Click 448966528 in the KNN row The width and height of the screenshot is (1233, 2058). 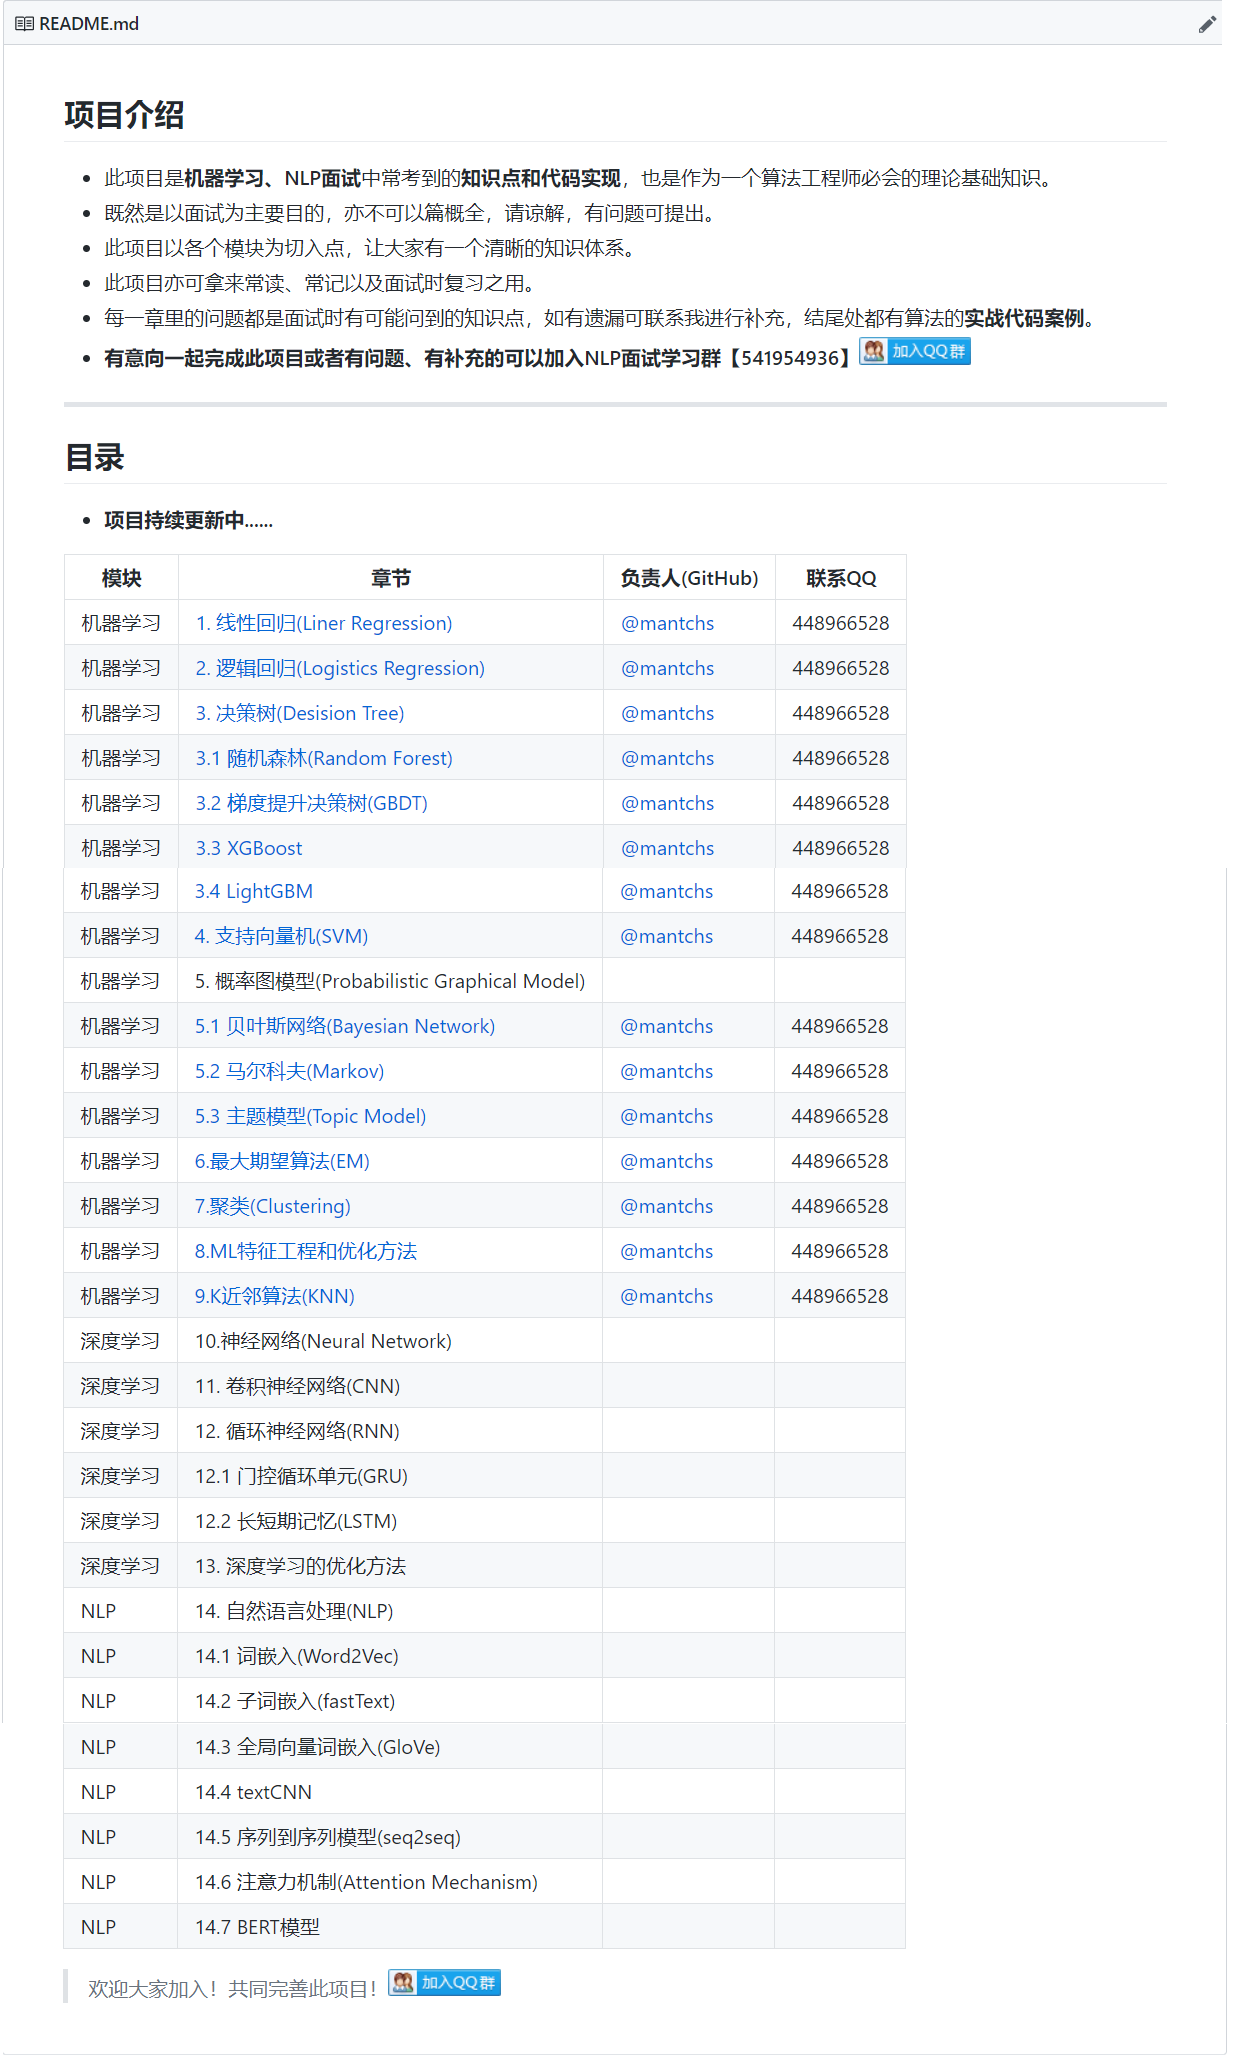point(840,1296)
